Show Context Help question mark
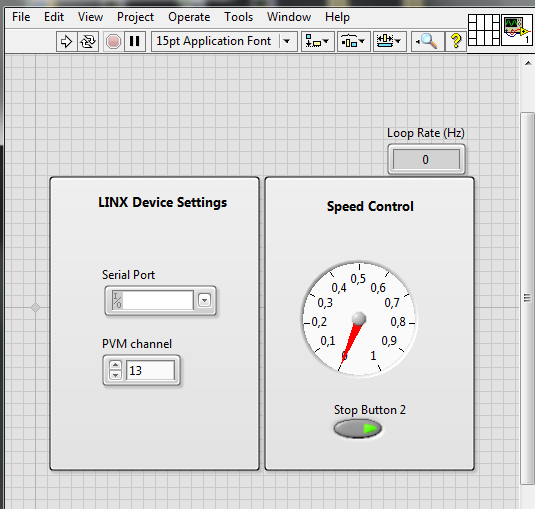 pyautogui.click(x=456, y=42)
